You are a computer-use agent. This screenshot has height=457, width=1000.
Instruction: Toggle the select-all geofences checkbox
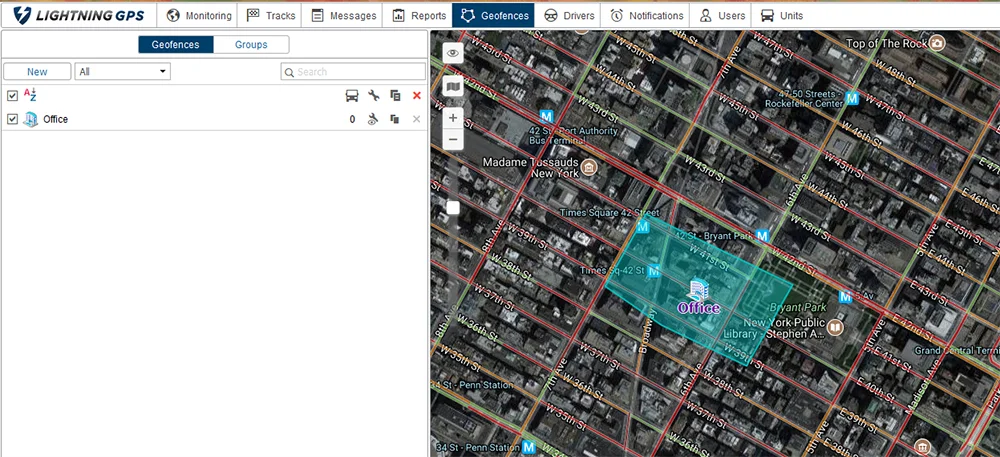coord(12,96)
